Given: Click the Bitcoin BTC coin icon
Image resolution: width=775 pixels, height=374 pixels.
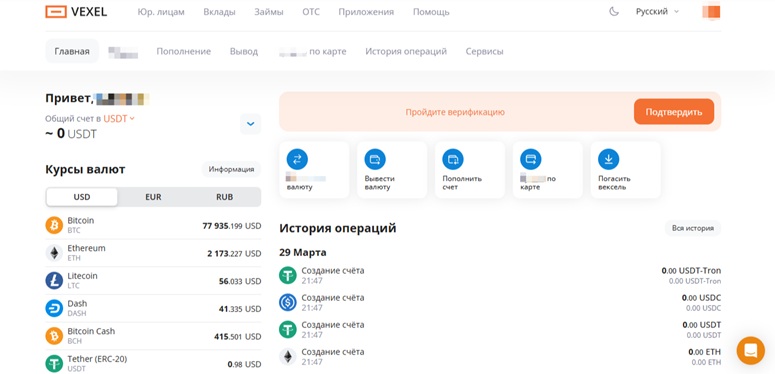Looking at the screenshot, I should point(54,225).
